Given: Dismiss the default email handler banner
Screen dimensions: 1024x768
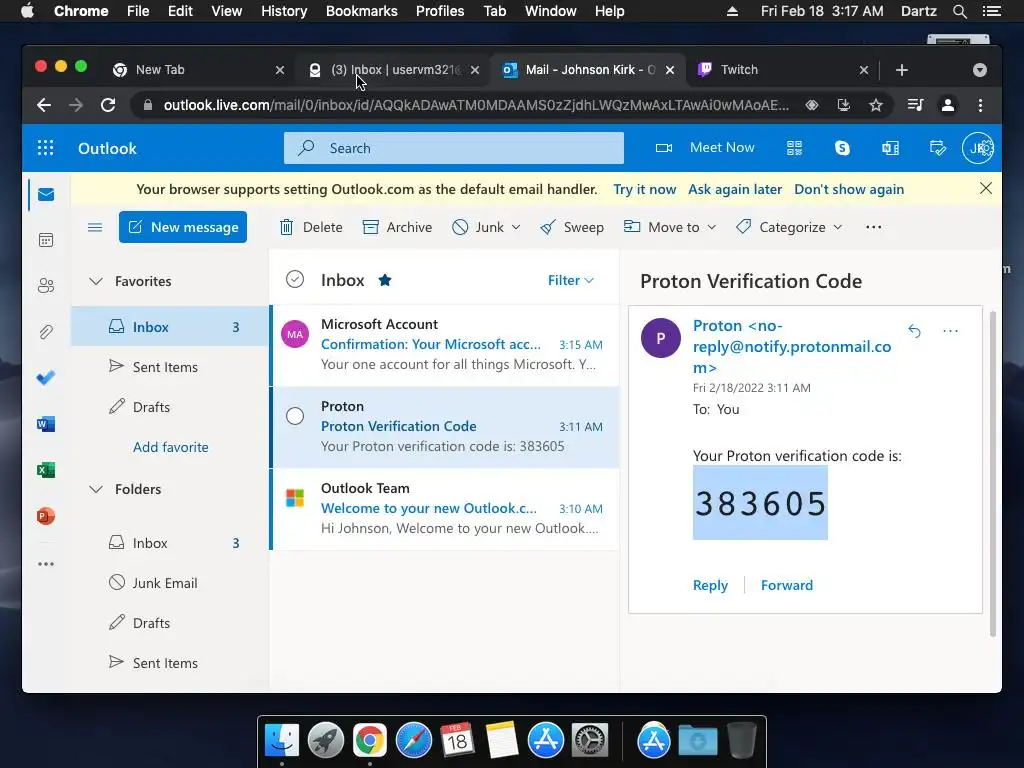Looking at the screenshot, I should click(985, 189).
